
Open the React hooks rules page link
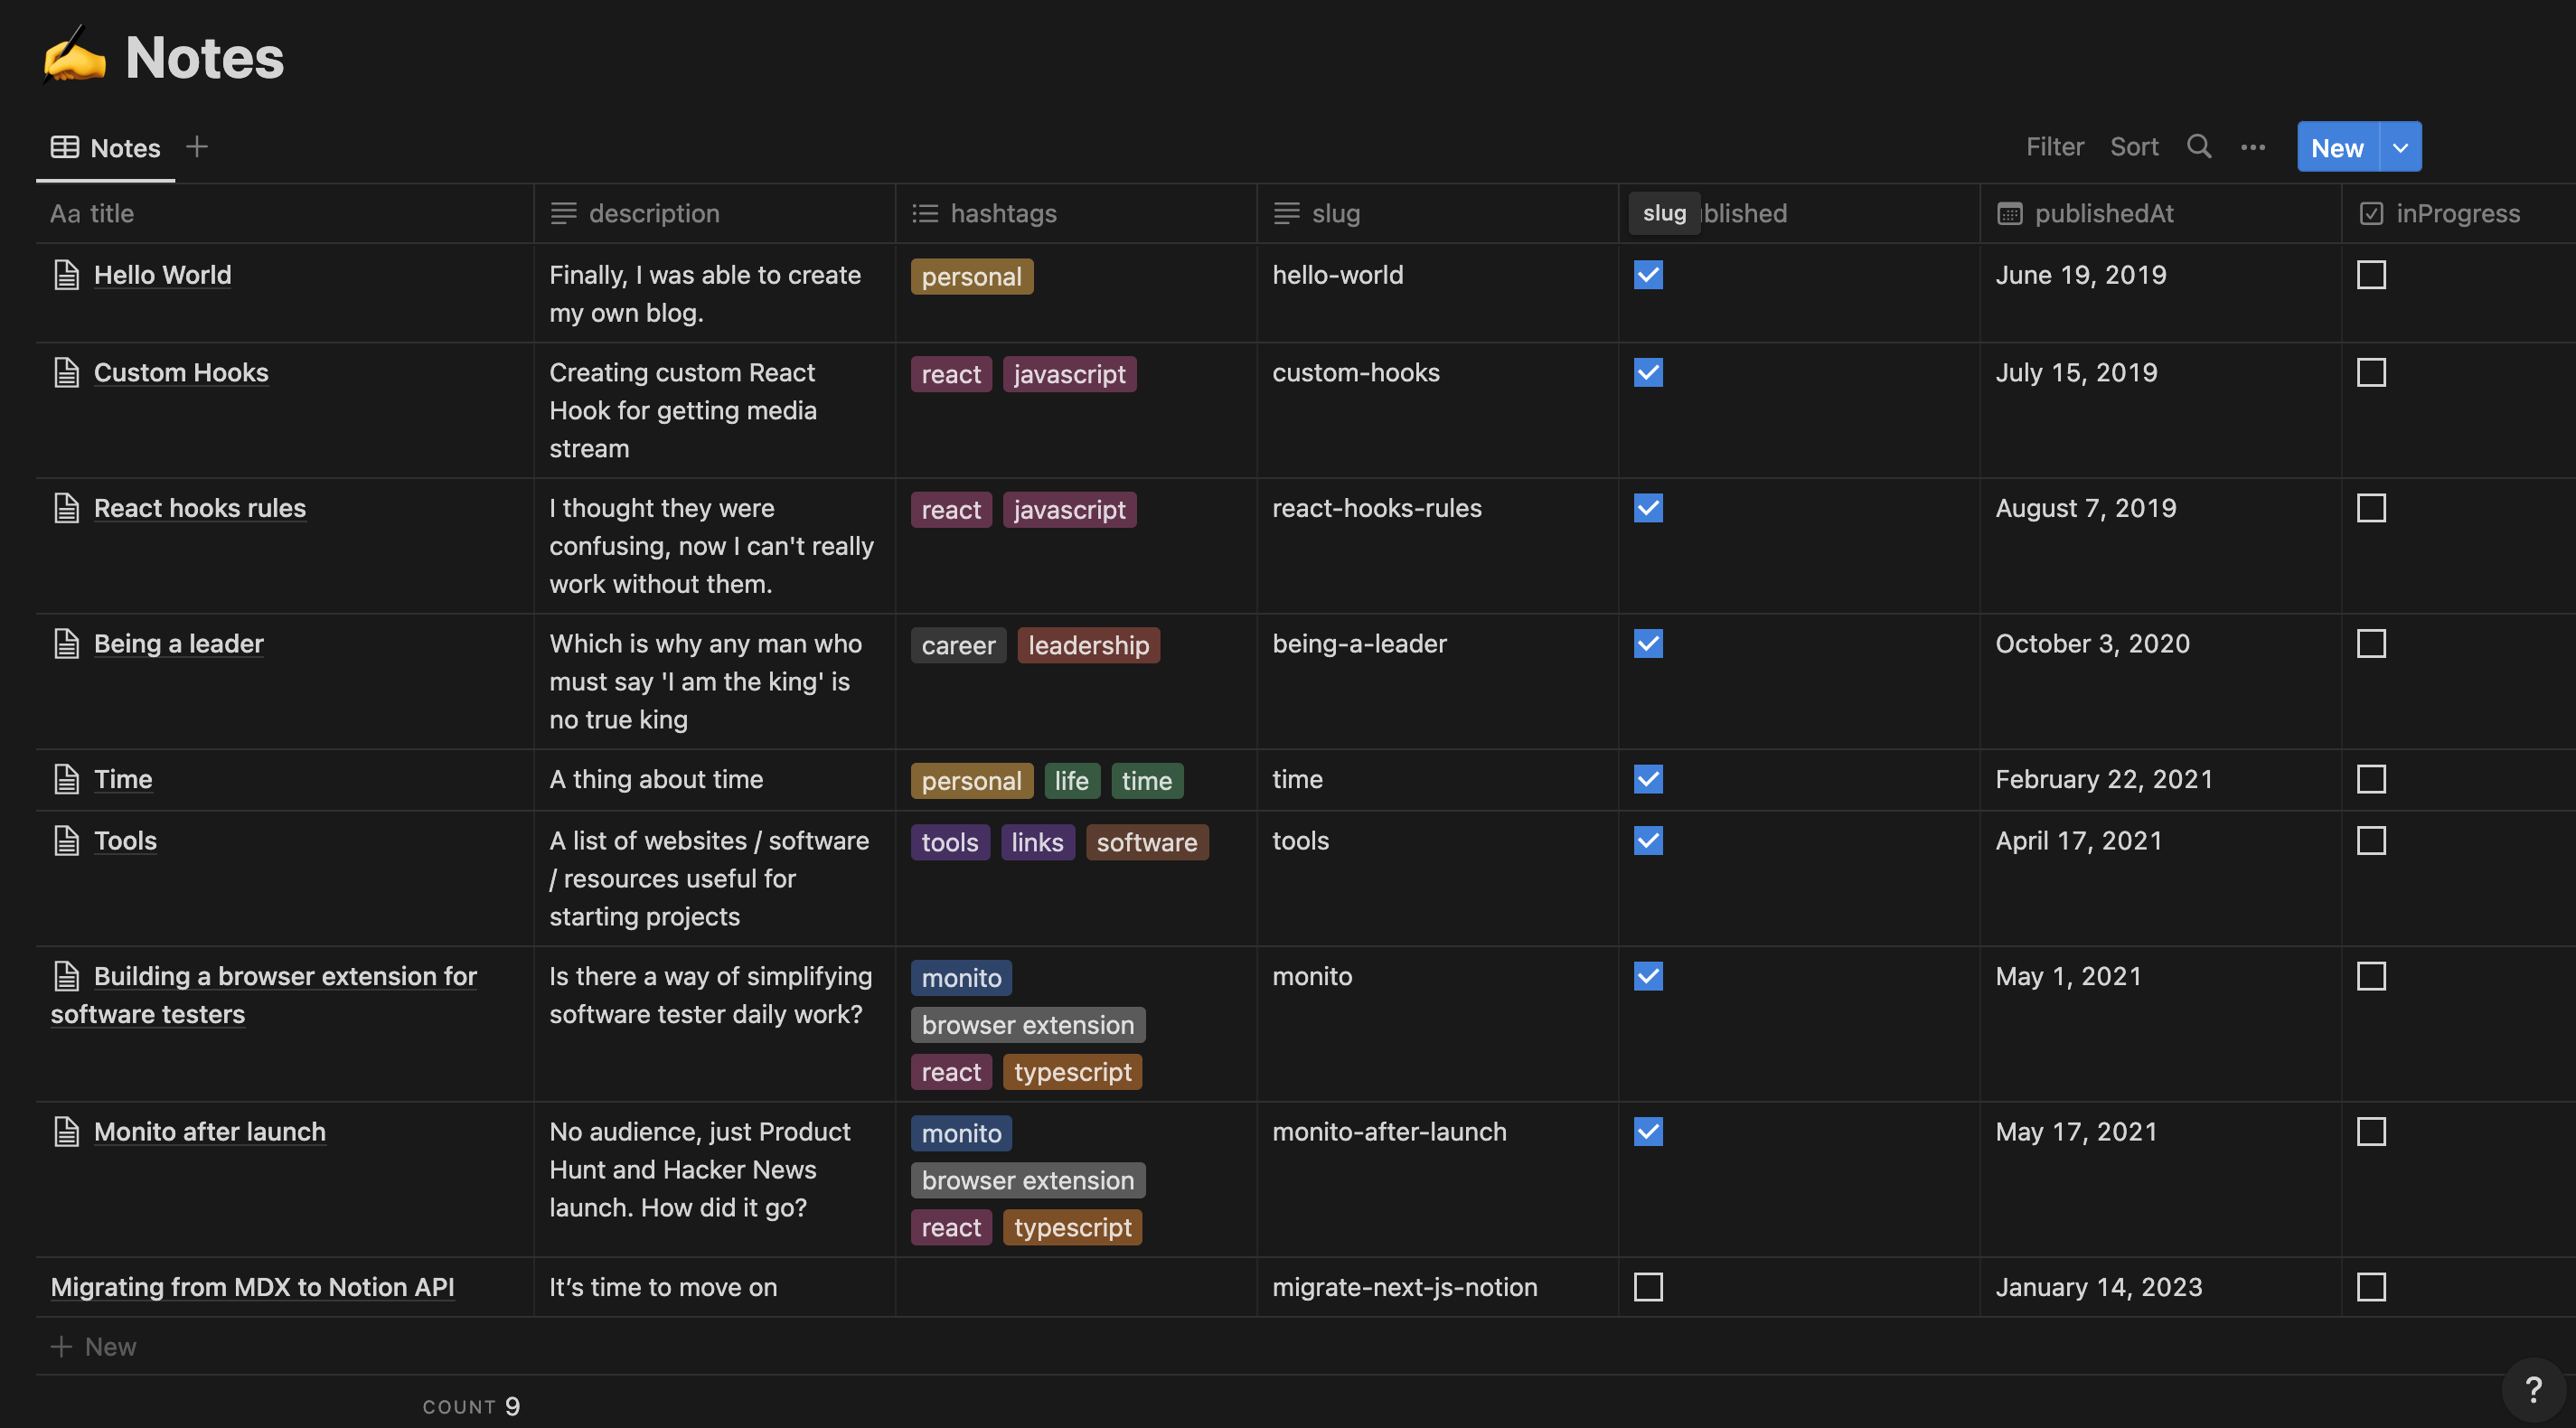click(199, 508)
